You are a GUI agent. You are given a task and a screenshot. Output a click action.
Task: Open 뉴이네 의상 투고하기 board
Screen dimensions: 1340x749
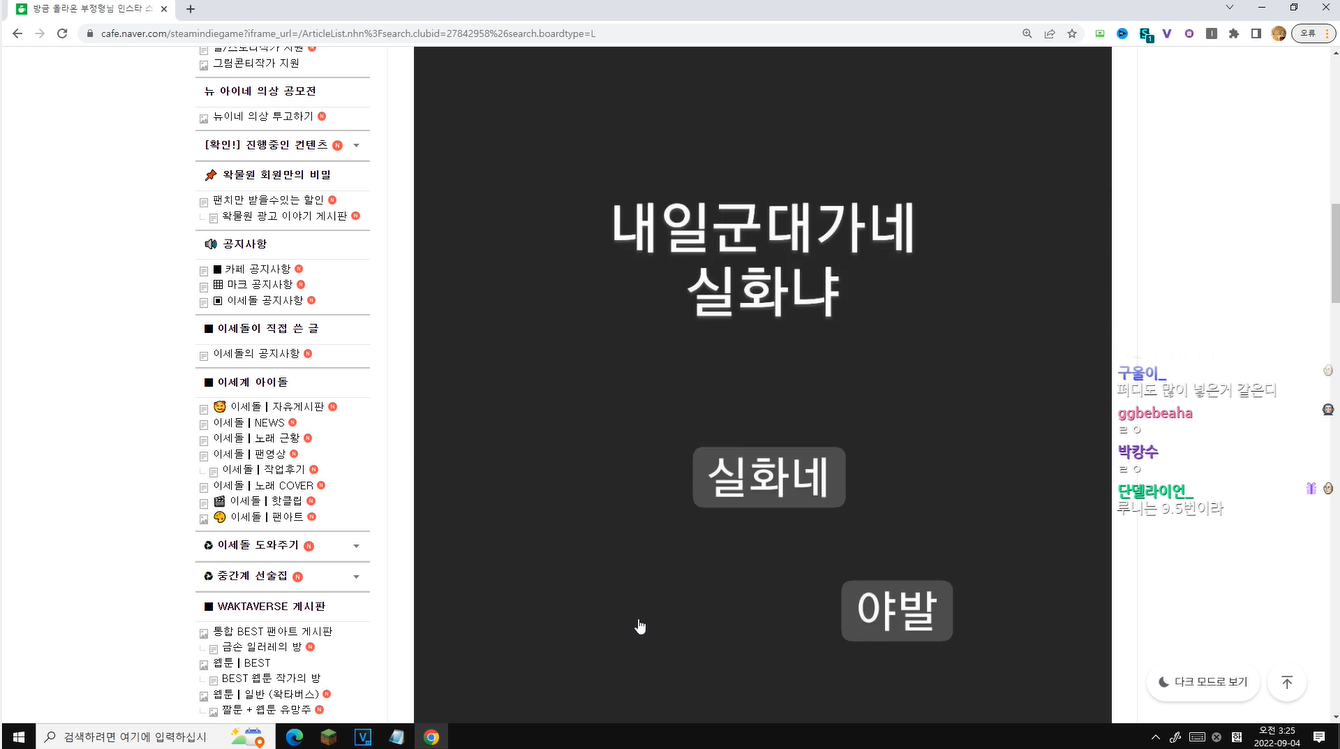pos(263,117)
